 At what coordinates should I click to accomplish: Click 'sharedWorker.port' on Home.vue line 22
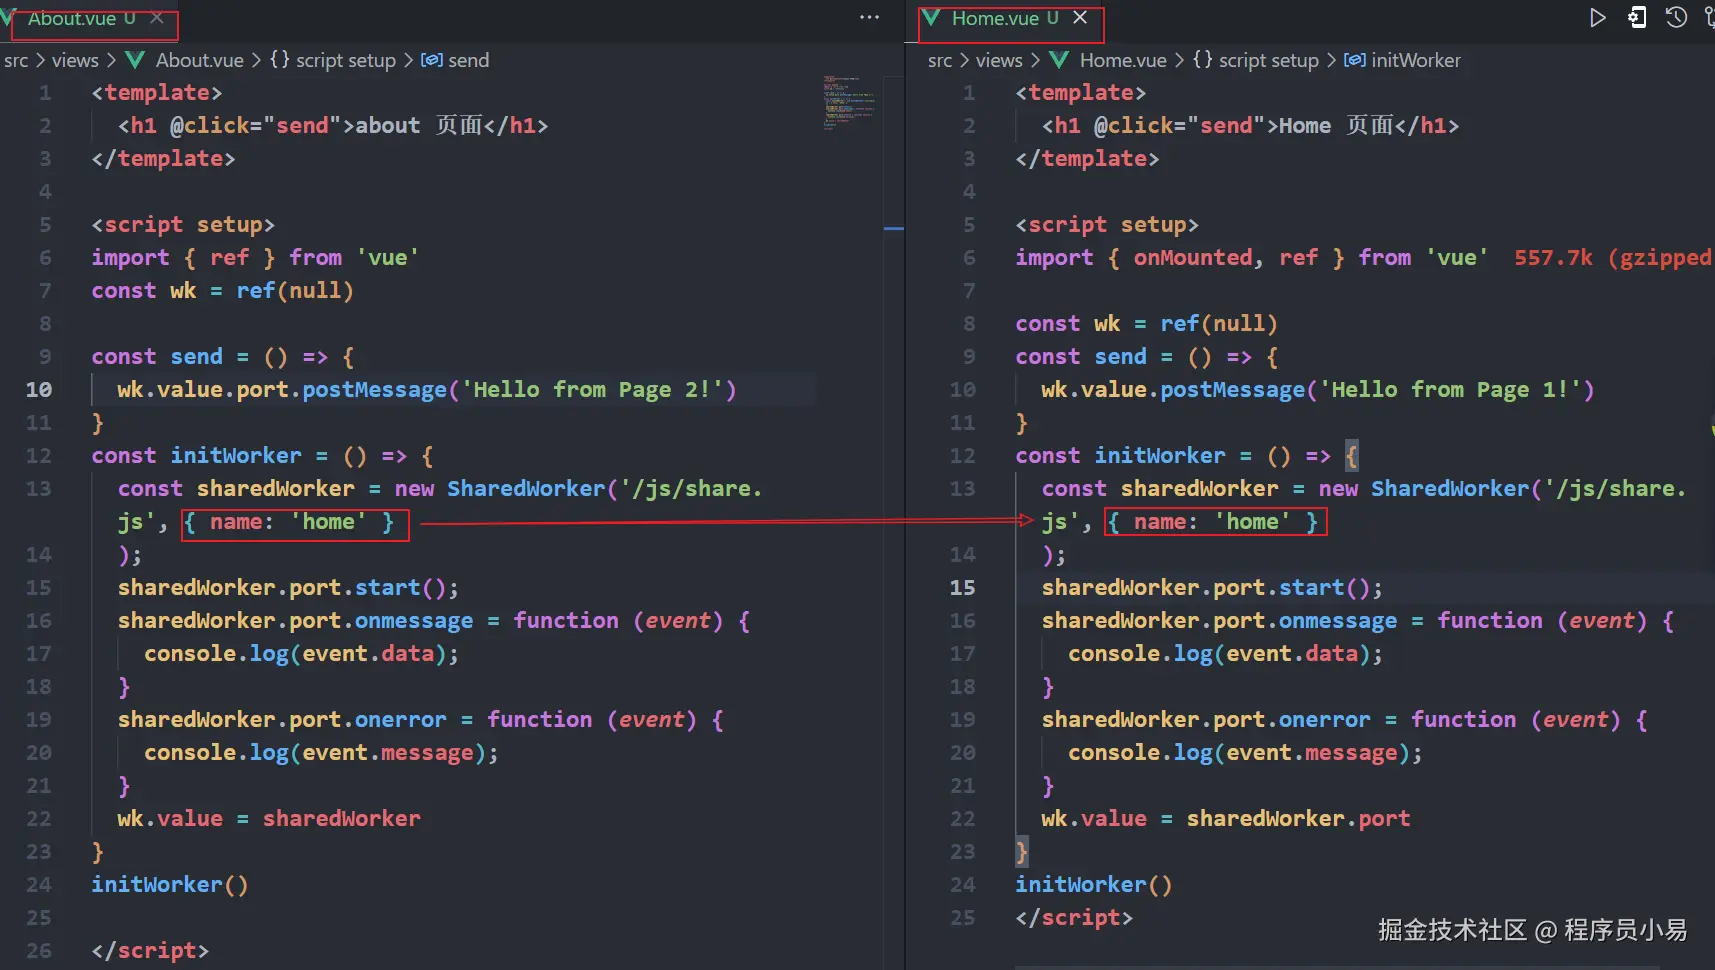coord(1298,819)
